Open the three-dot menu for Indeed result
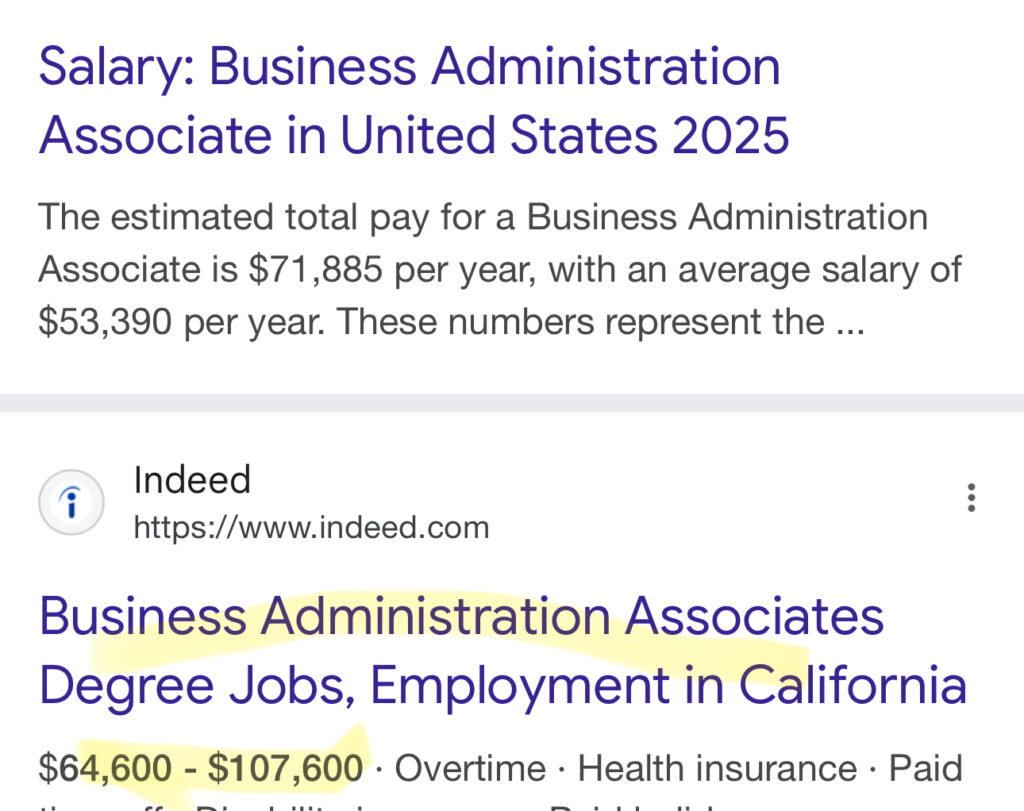The image size is (1024, 811). click(x=971, y=498)
